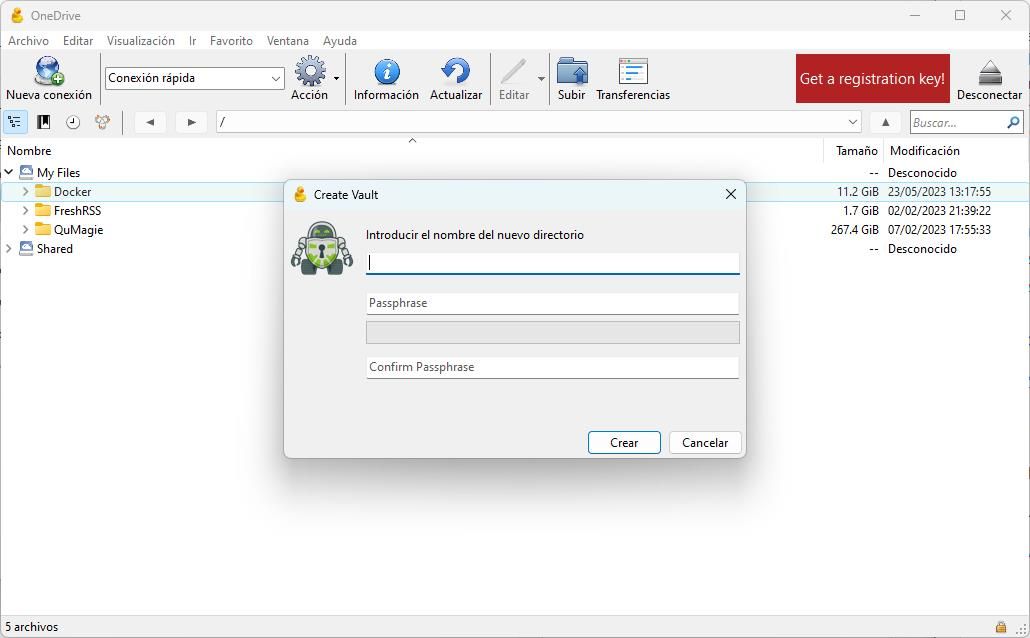1030x638 pixels.
Task: Open the Editar menu
Action: 78,41
